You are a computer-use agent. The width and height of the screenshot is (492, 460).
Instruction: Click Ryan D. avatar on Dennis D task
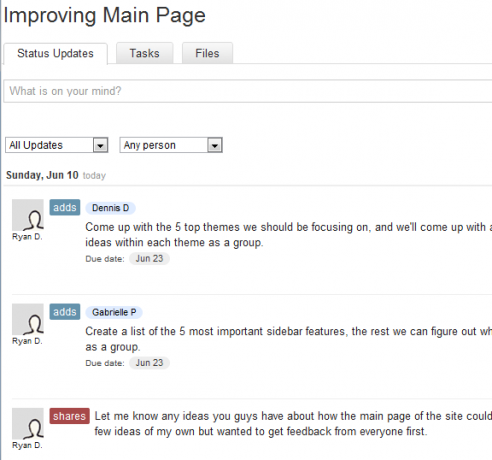(x=28, y=215)
